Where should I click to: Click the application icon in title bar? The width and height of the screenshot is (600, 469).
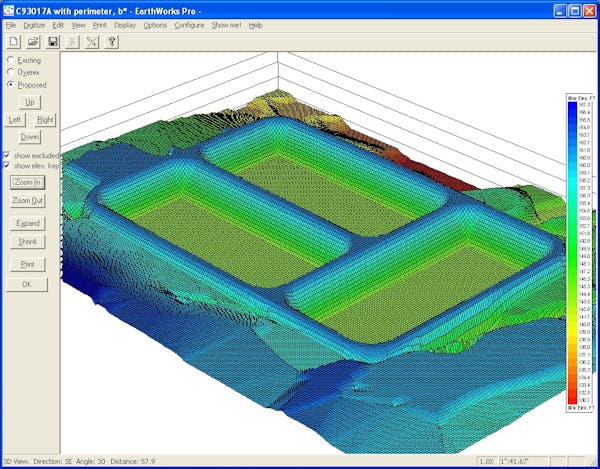pos(8,8)
